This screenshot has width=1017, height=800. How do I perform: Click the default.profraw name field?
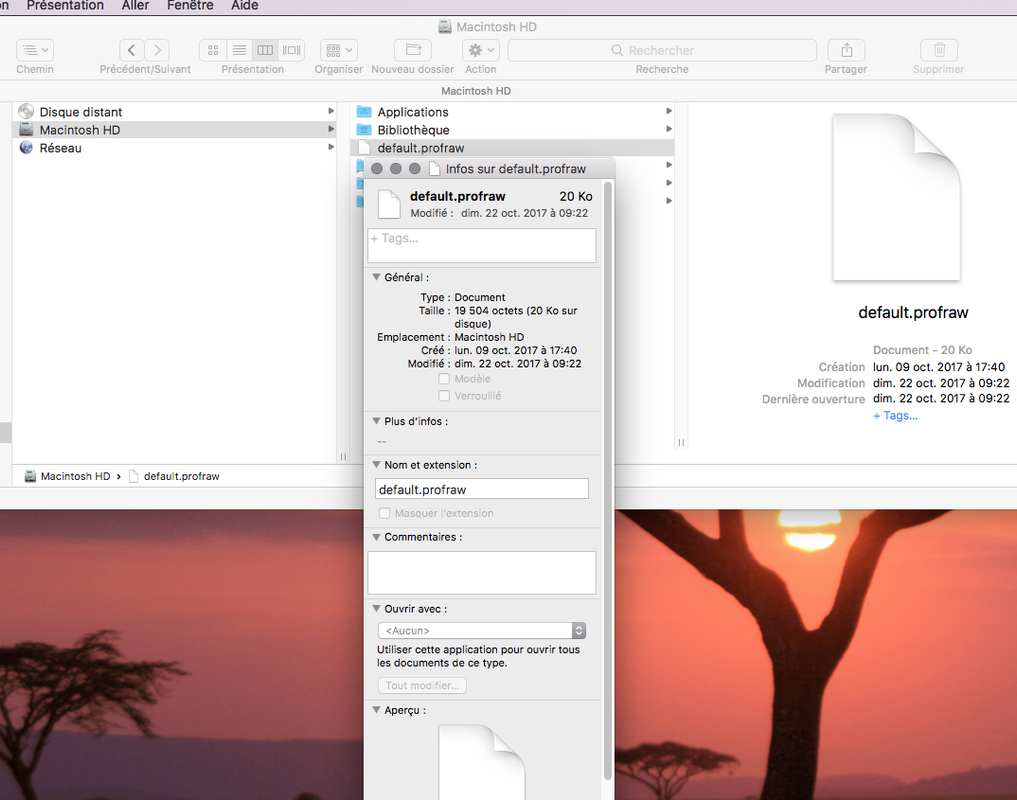[482, 489]
